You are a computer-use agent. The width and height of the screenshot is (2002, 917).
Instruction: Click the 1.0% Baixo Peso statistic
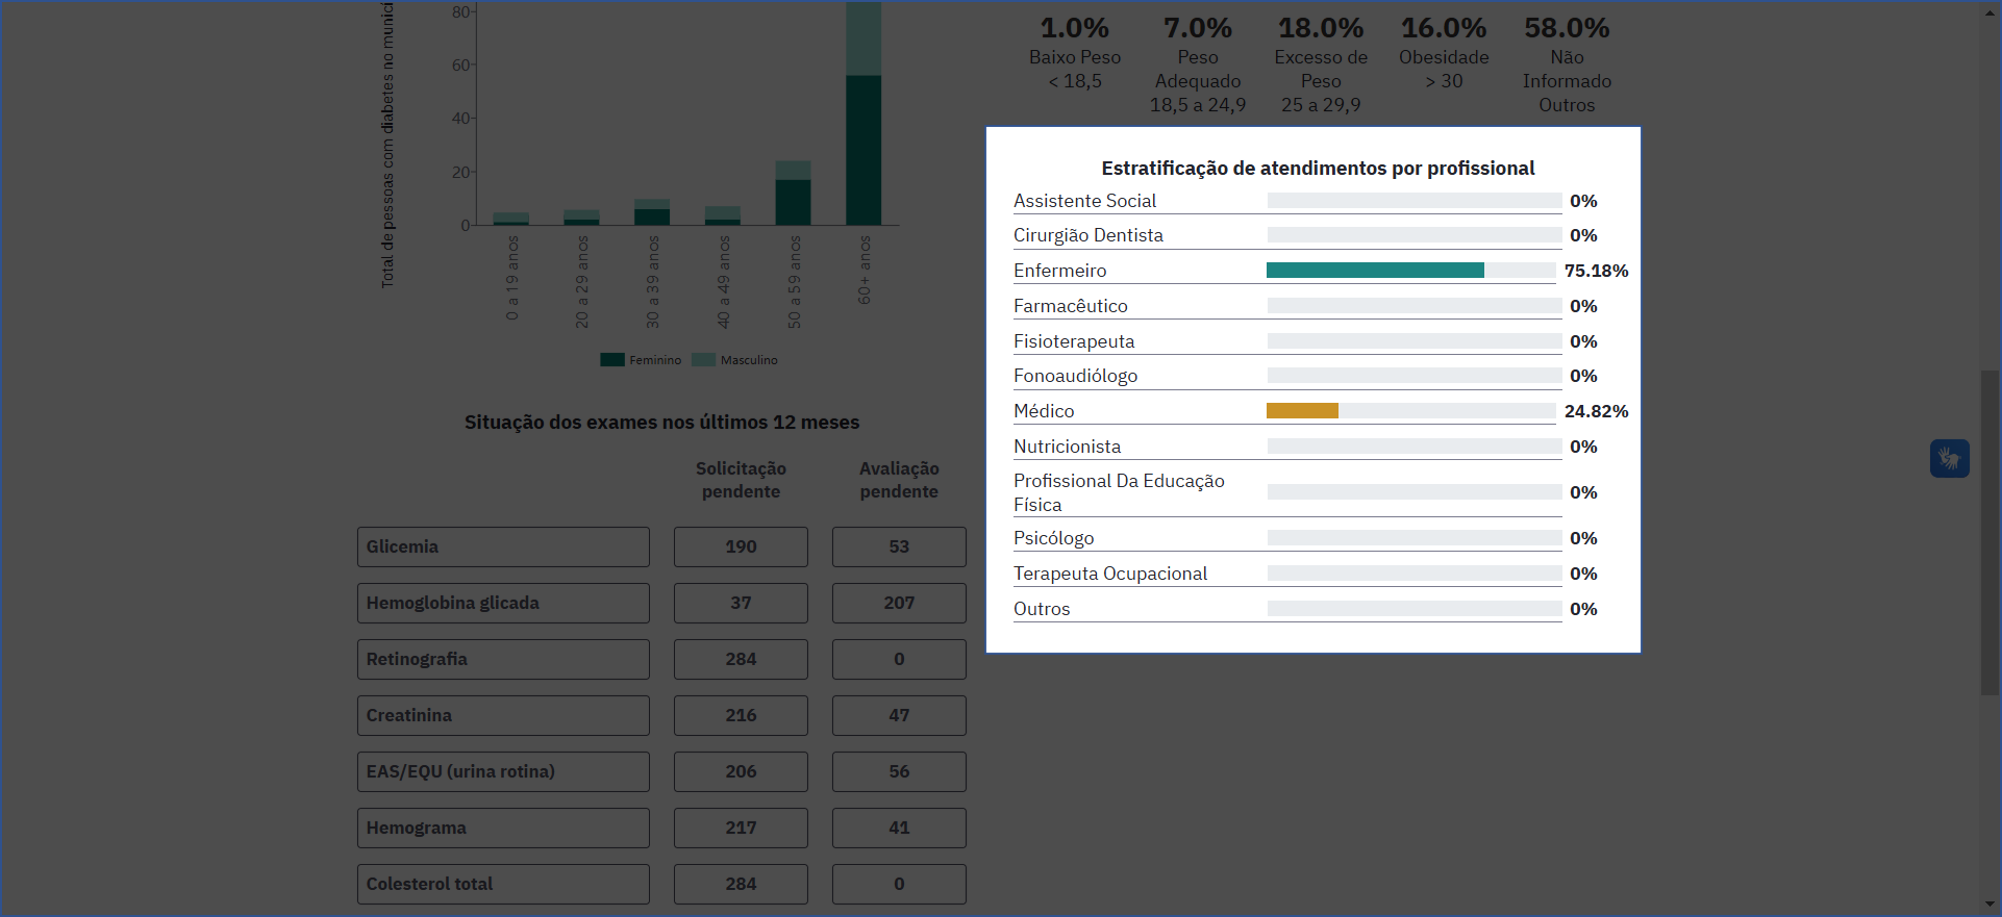coord(1075,54)
